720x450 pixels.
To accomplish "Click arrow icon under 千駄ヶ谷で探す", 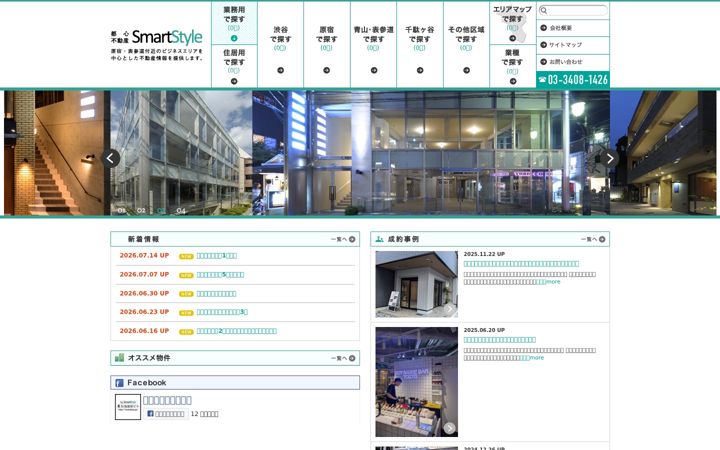I will [420, 70].
